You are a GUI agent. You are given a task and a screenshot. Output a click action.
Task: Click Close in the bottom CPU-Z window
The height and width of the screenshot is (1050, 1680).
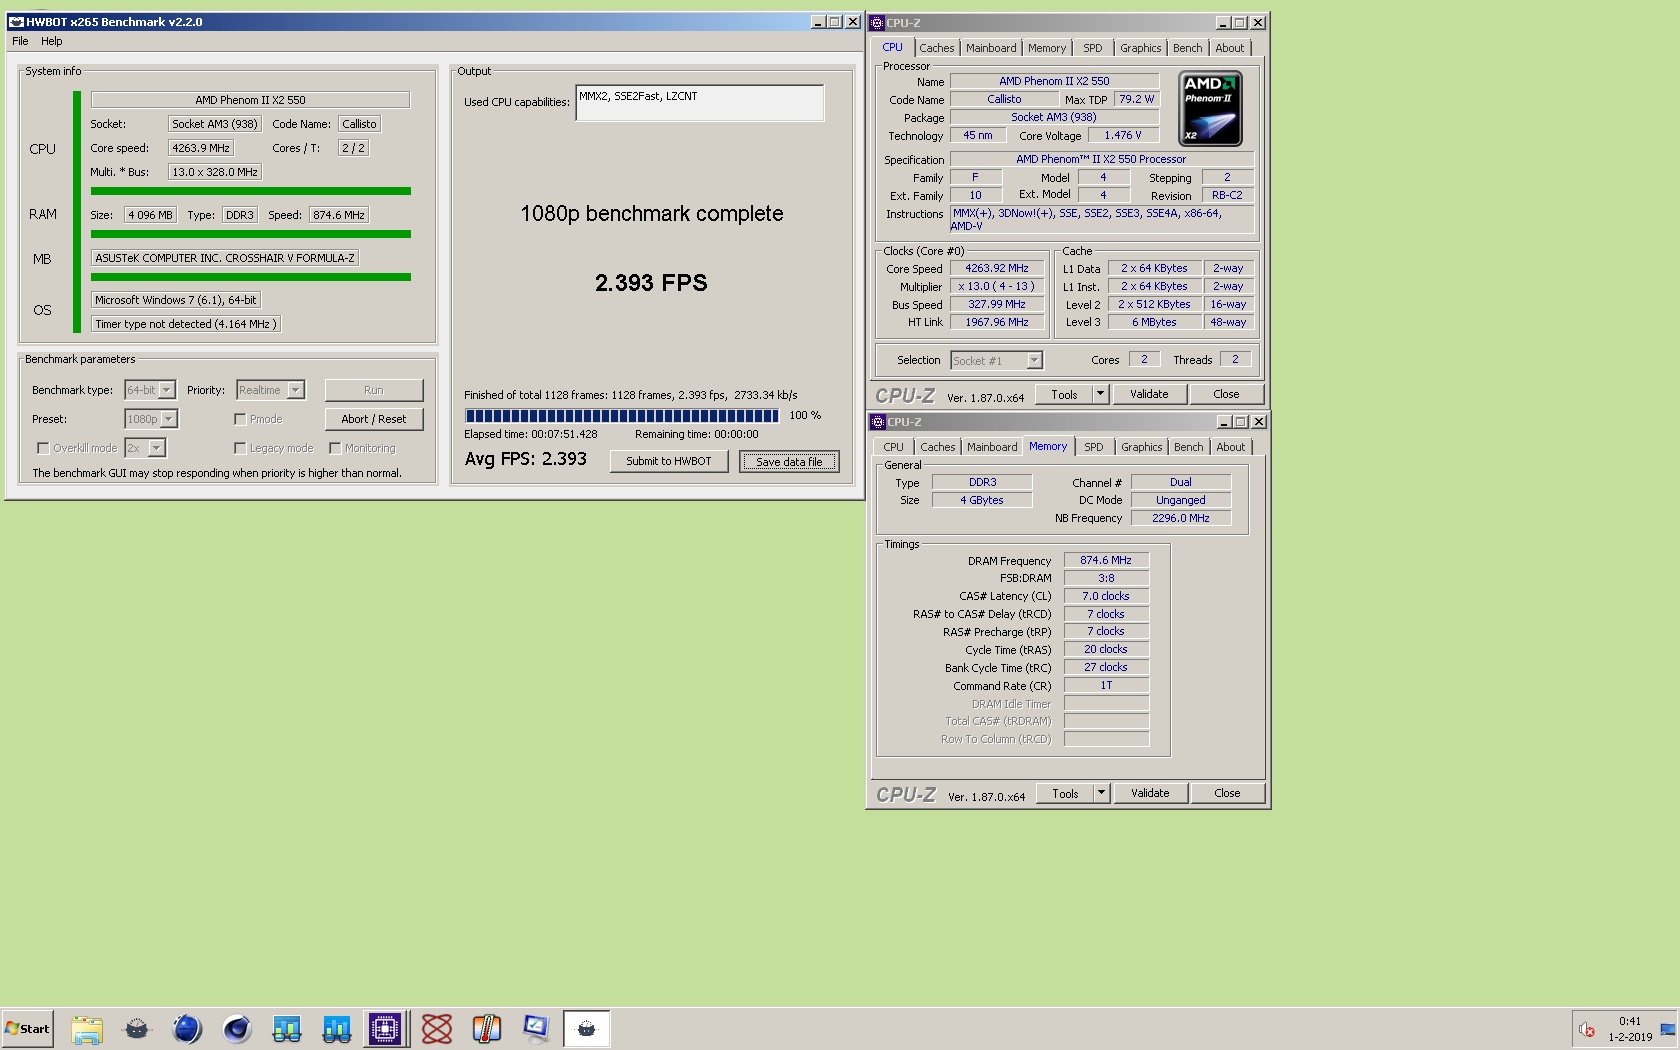coord(1227,793)
